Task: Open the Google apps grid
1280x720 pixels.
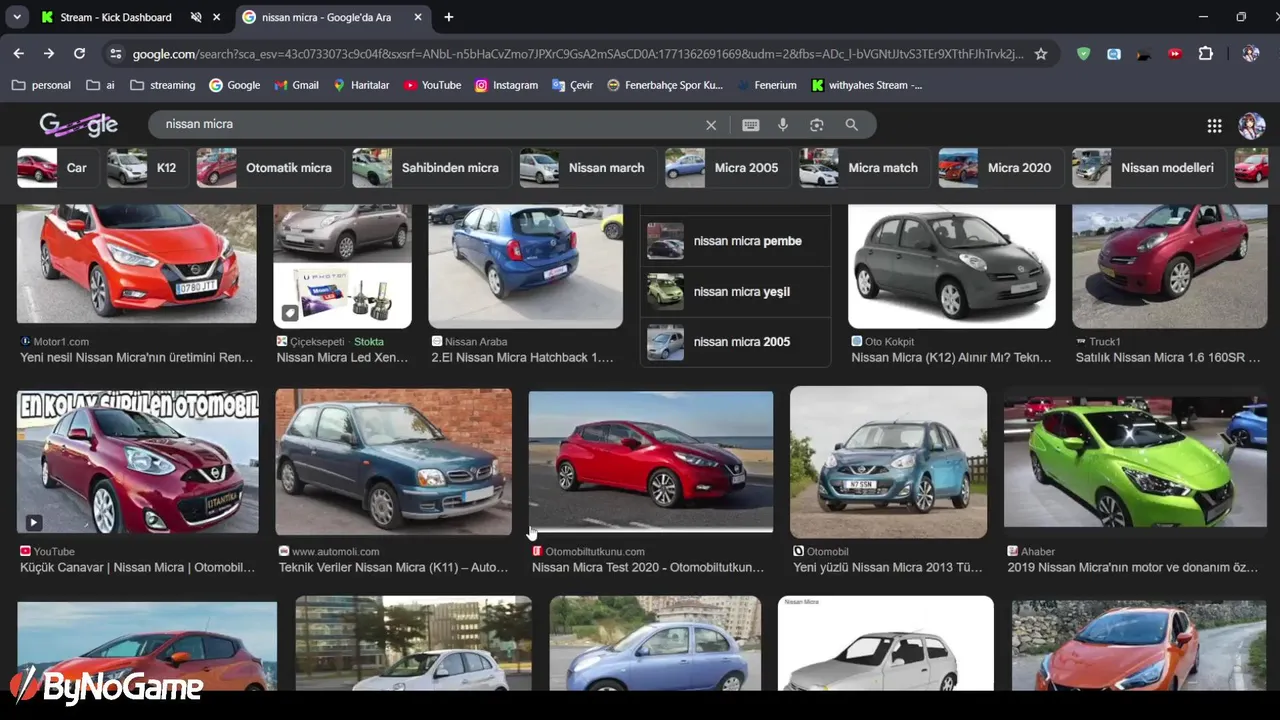Action: (x=1214, y=125)
